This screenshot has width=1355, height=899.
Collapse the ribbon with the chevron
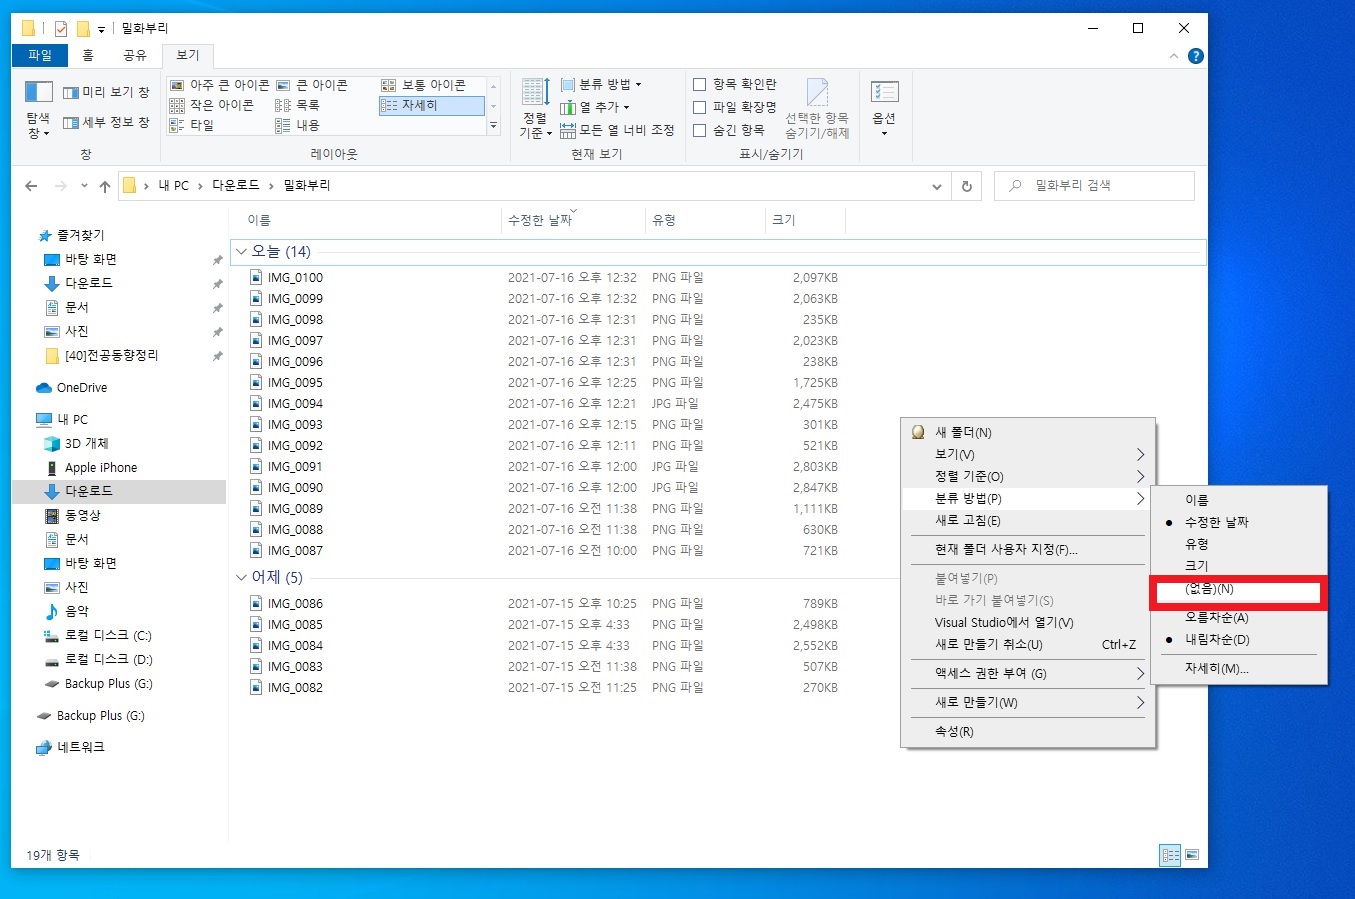click(x=1174, y=56)
